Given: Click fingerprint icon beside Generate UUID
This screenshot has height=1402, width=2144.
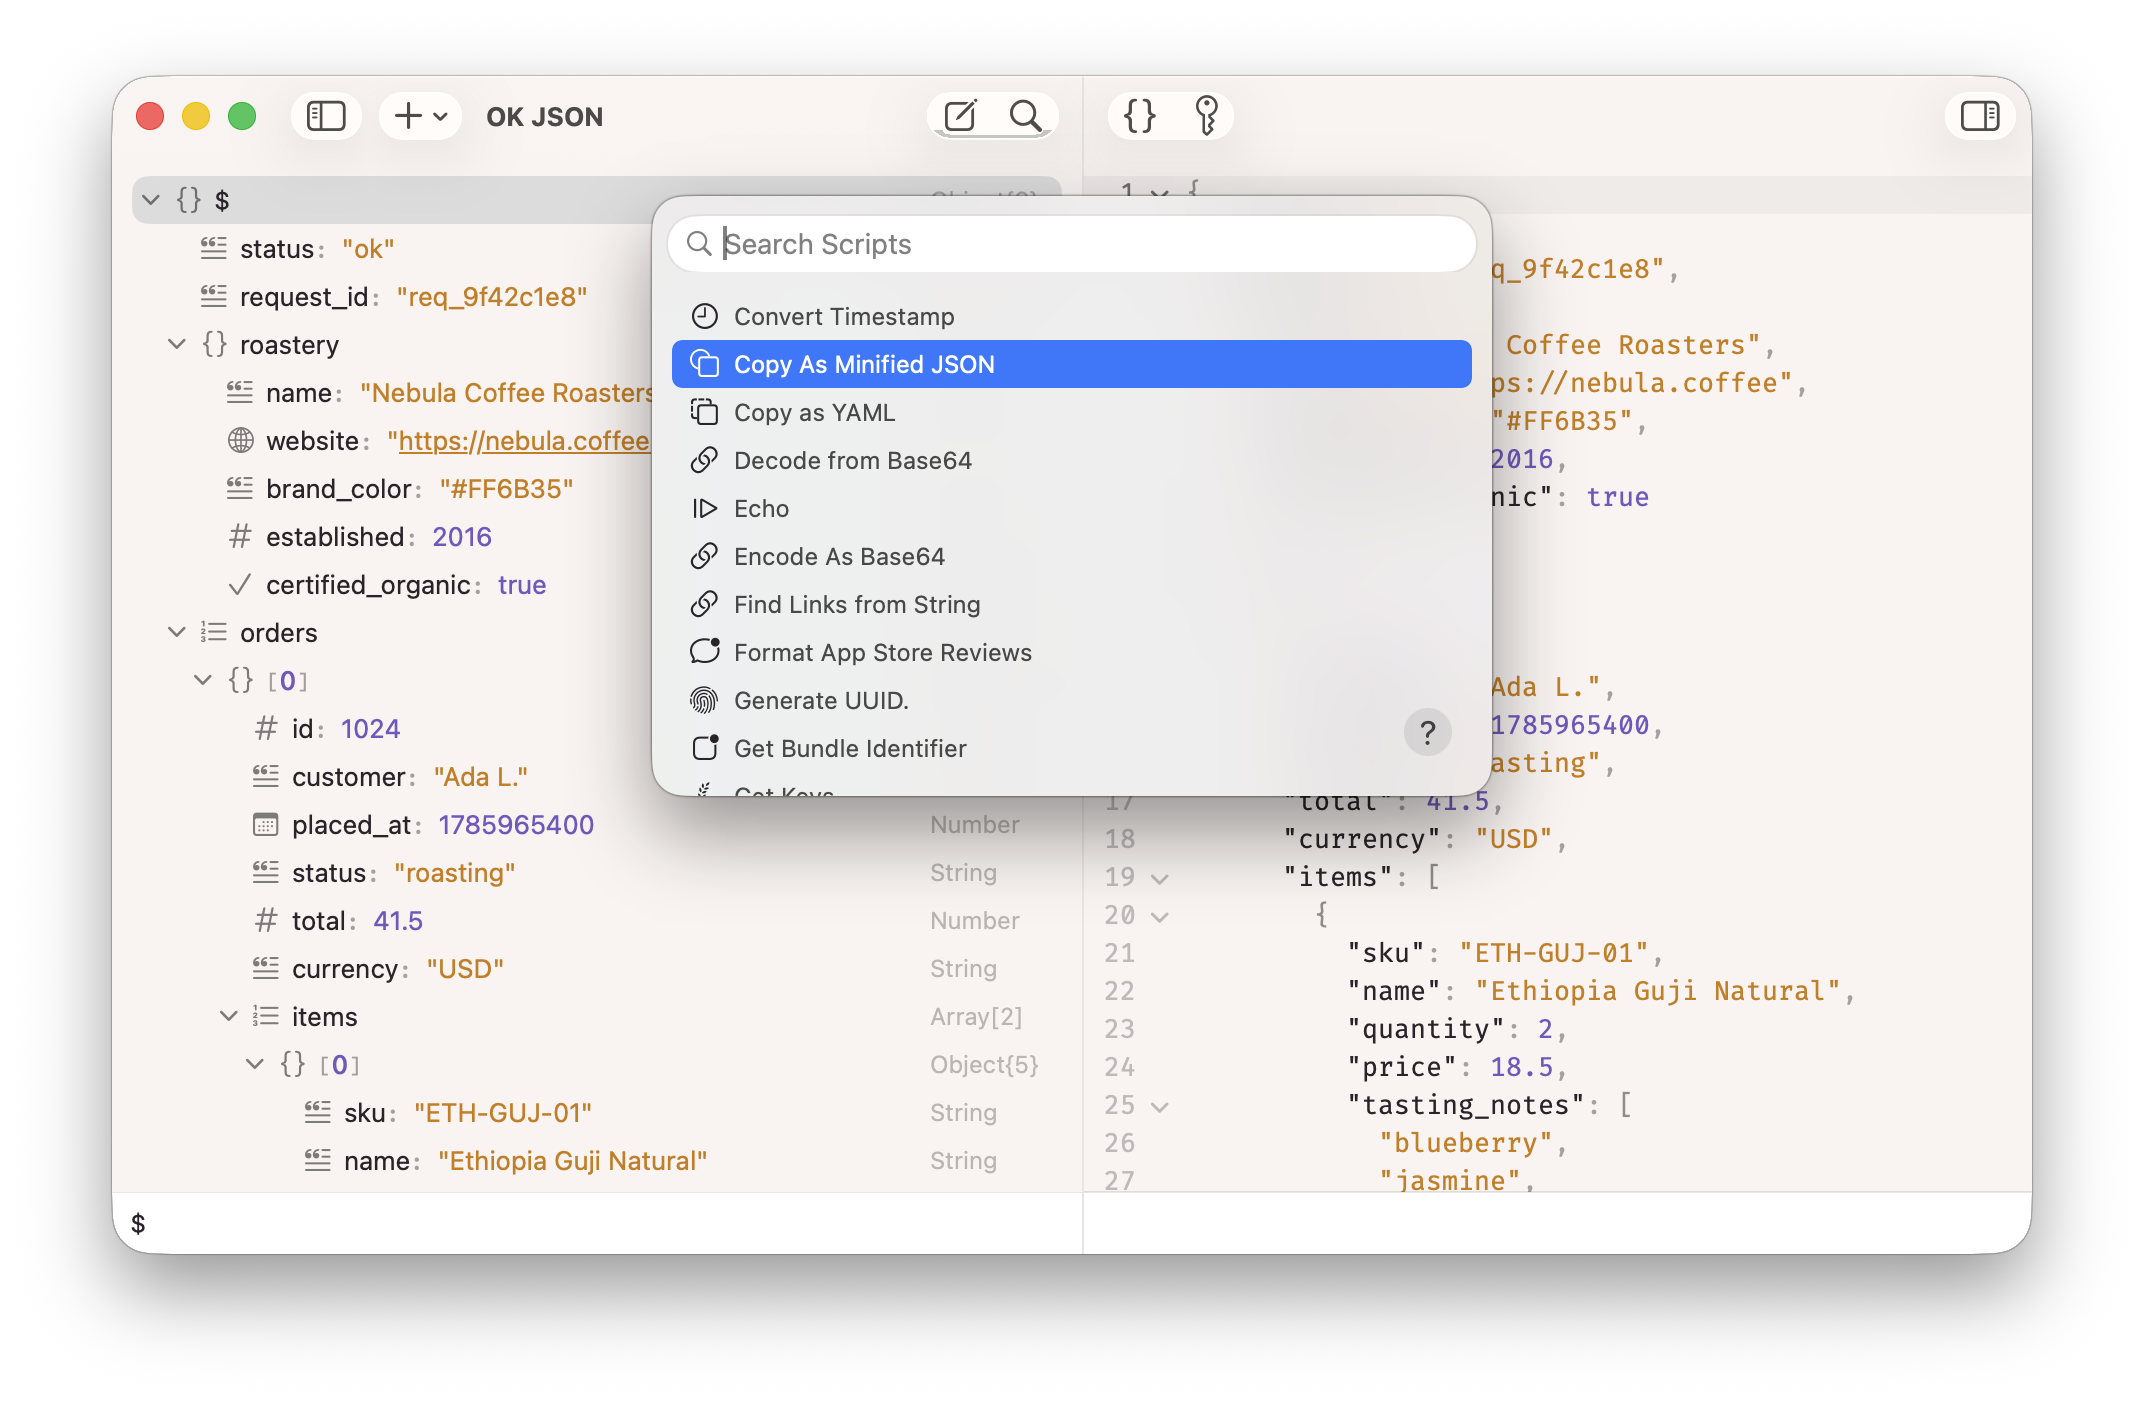Looking at the screenshot, I should click(705, 700).
